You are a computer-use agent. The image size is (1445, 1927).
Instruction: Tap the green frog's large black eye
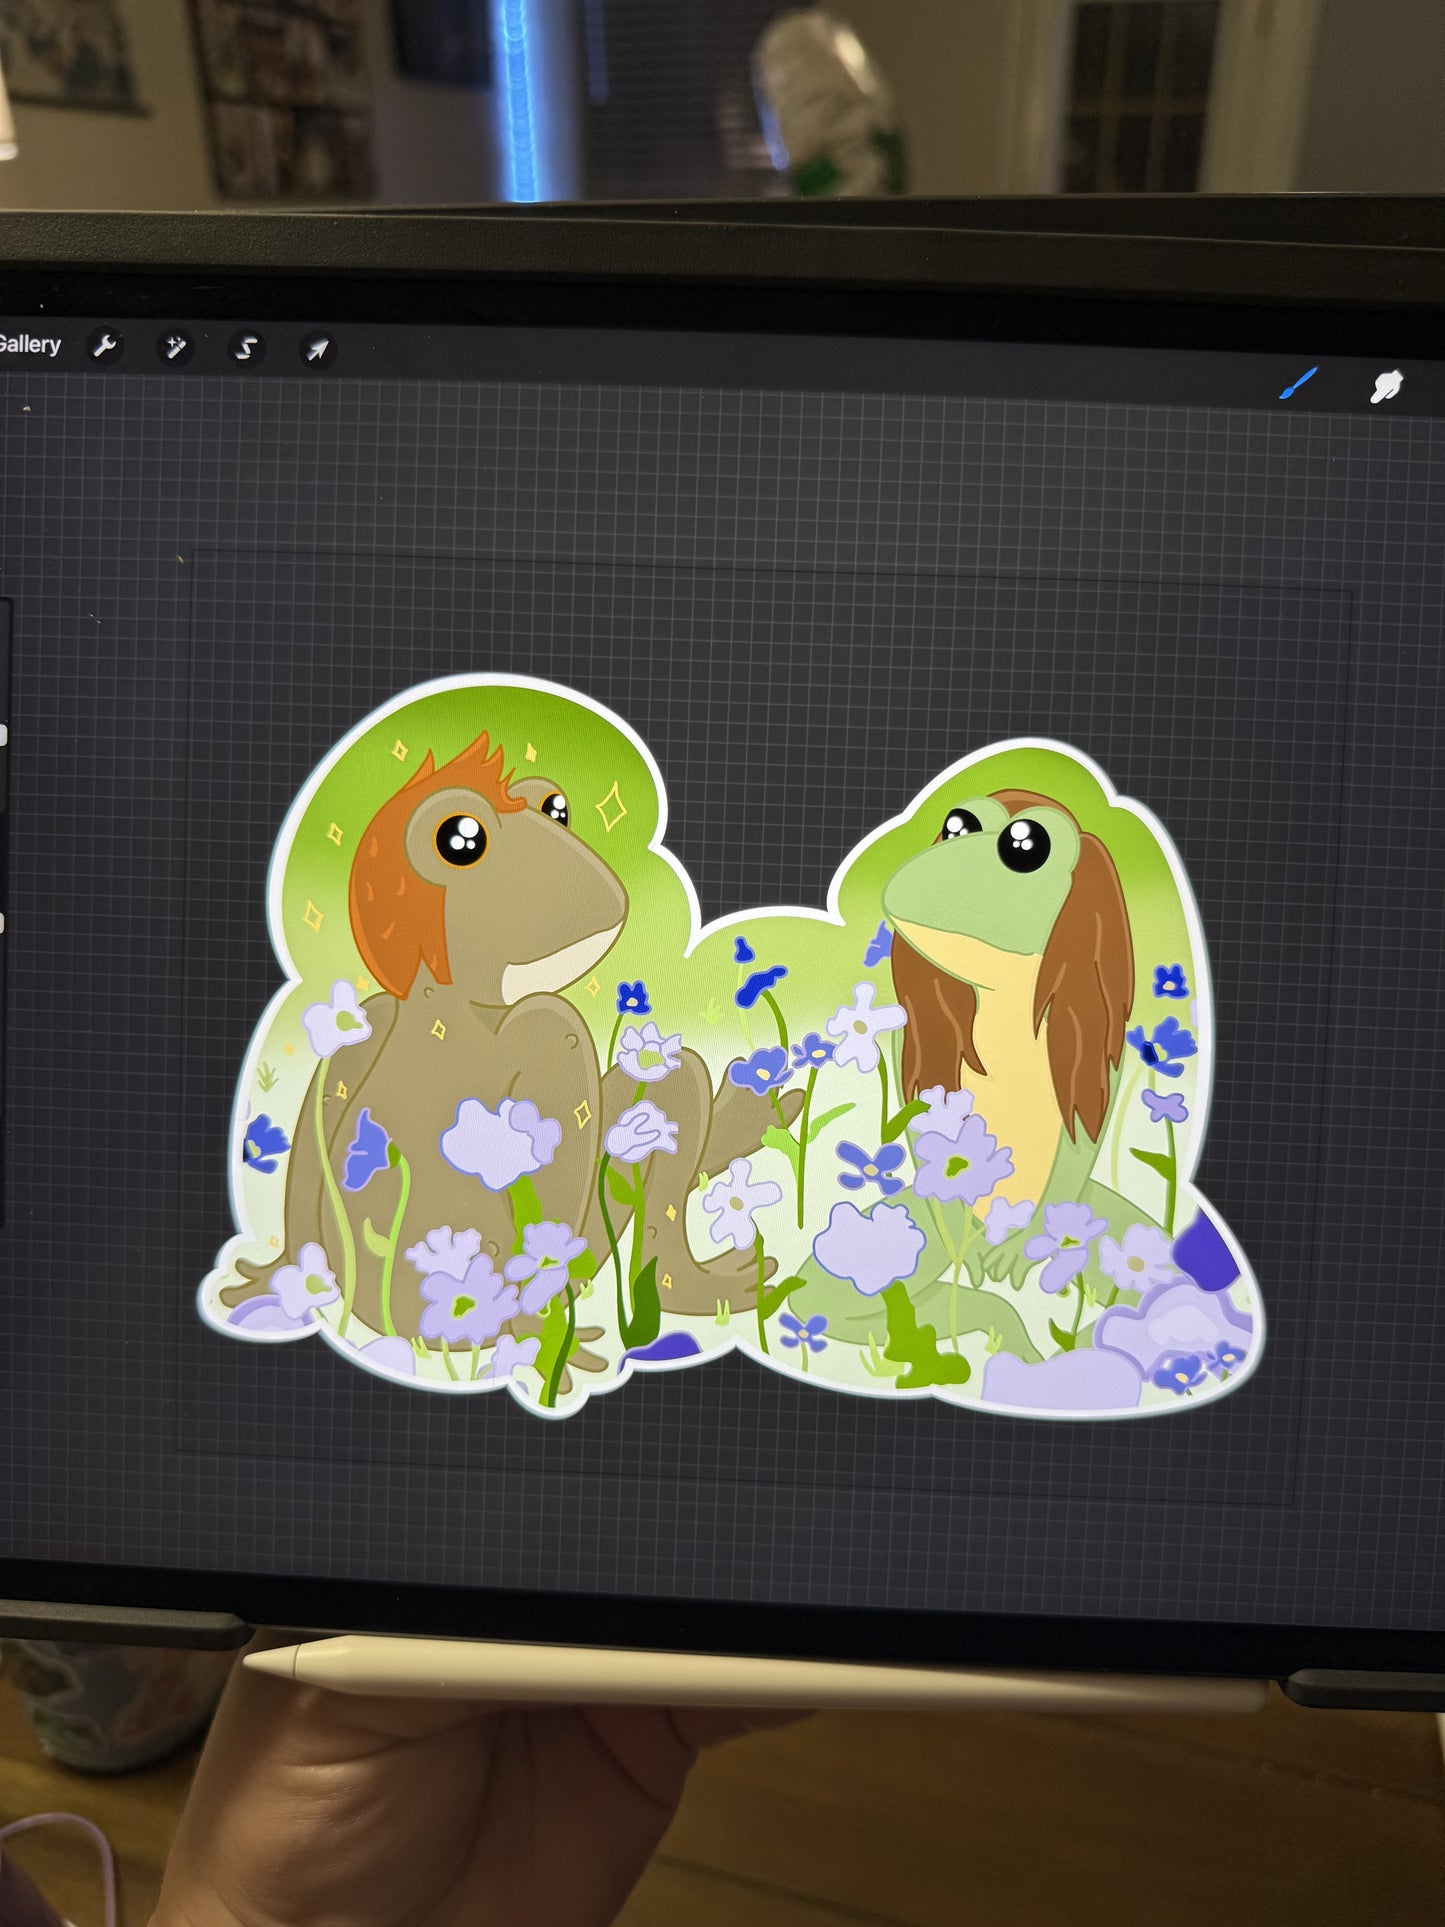(1025, 846)
